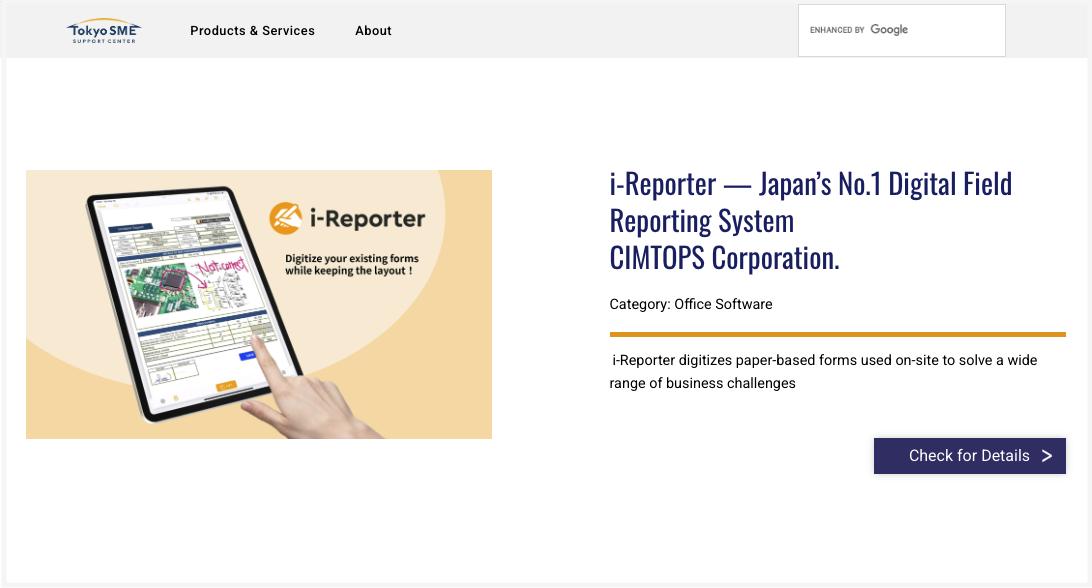
Task: Click the orange divider line under category
Action: [x=837, y=334]
